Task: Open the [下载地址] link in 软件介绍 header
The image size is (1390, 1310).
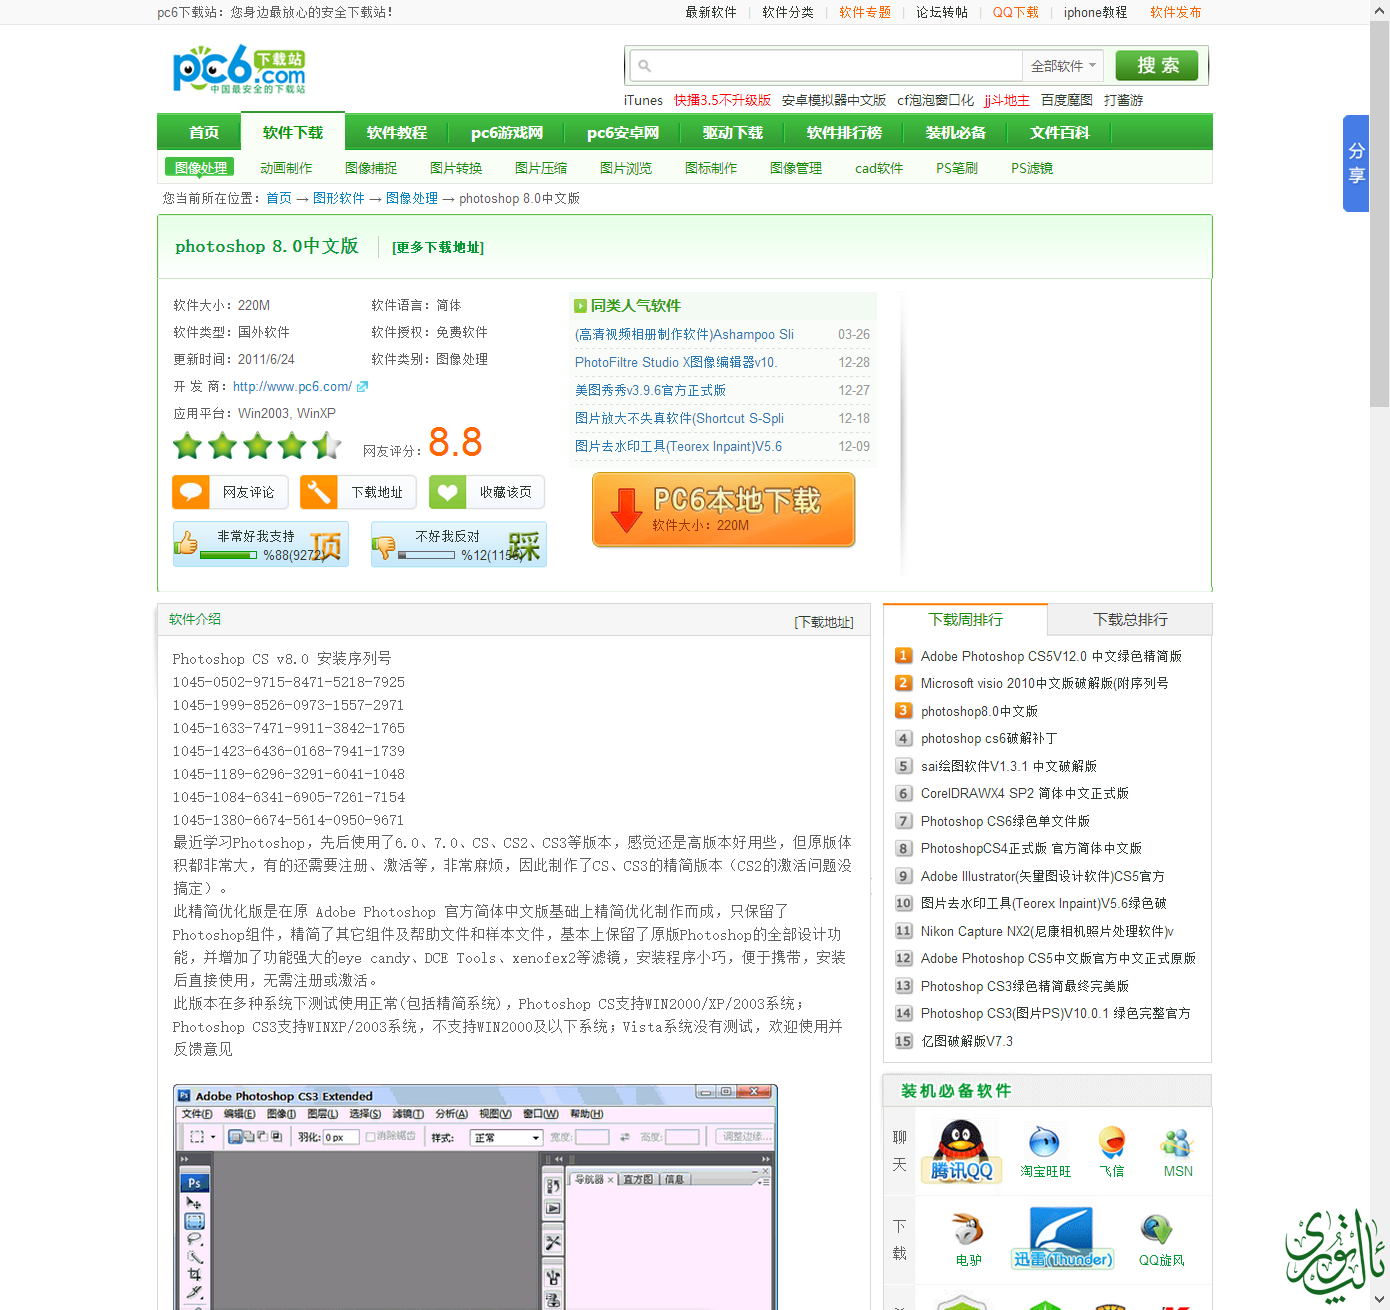Action: click(824, 622)
